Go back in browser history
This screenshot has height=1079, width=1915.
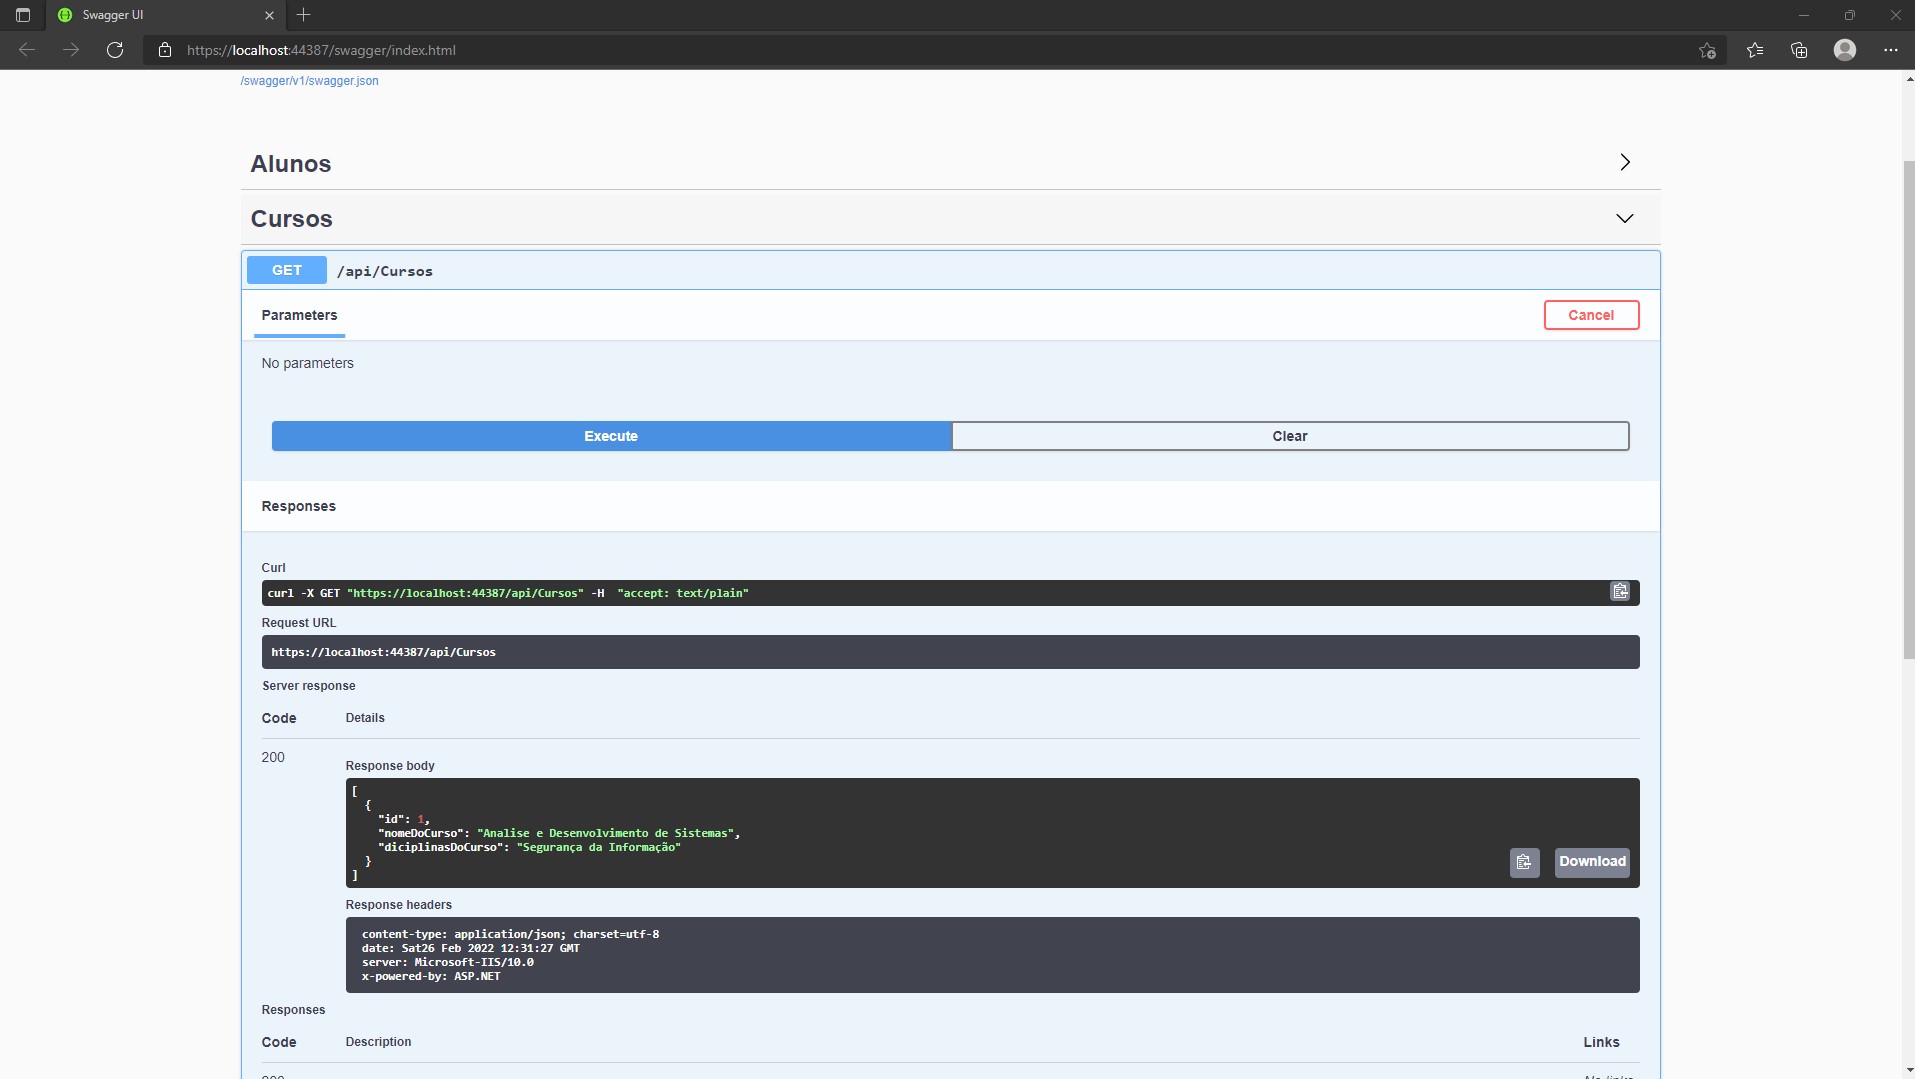click(27, 50)
